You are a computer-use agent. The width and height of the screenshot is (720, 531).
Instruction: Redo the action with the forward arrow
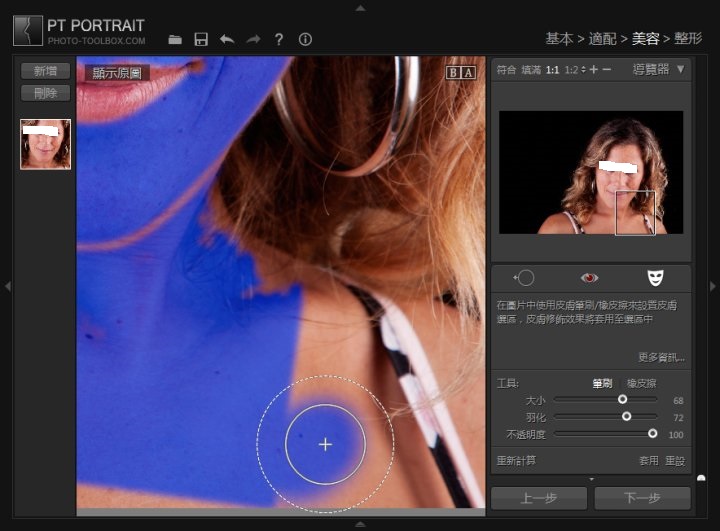tap(253, 40)
